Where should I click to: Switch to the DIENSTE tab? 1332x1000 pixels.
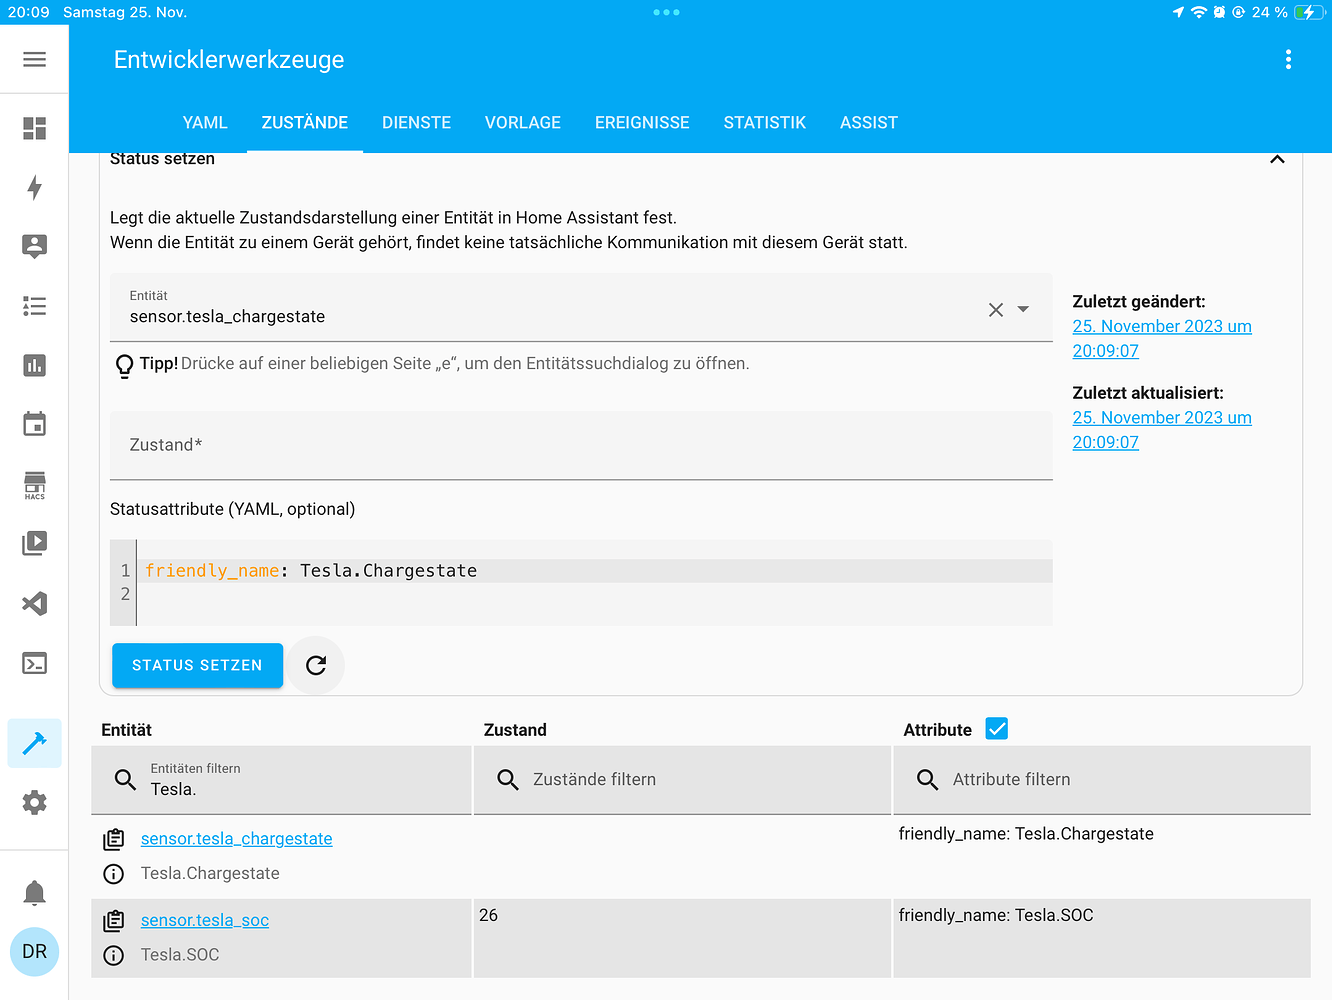point(416,122)
